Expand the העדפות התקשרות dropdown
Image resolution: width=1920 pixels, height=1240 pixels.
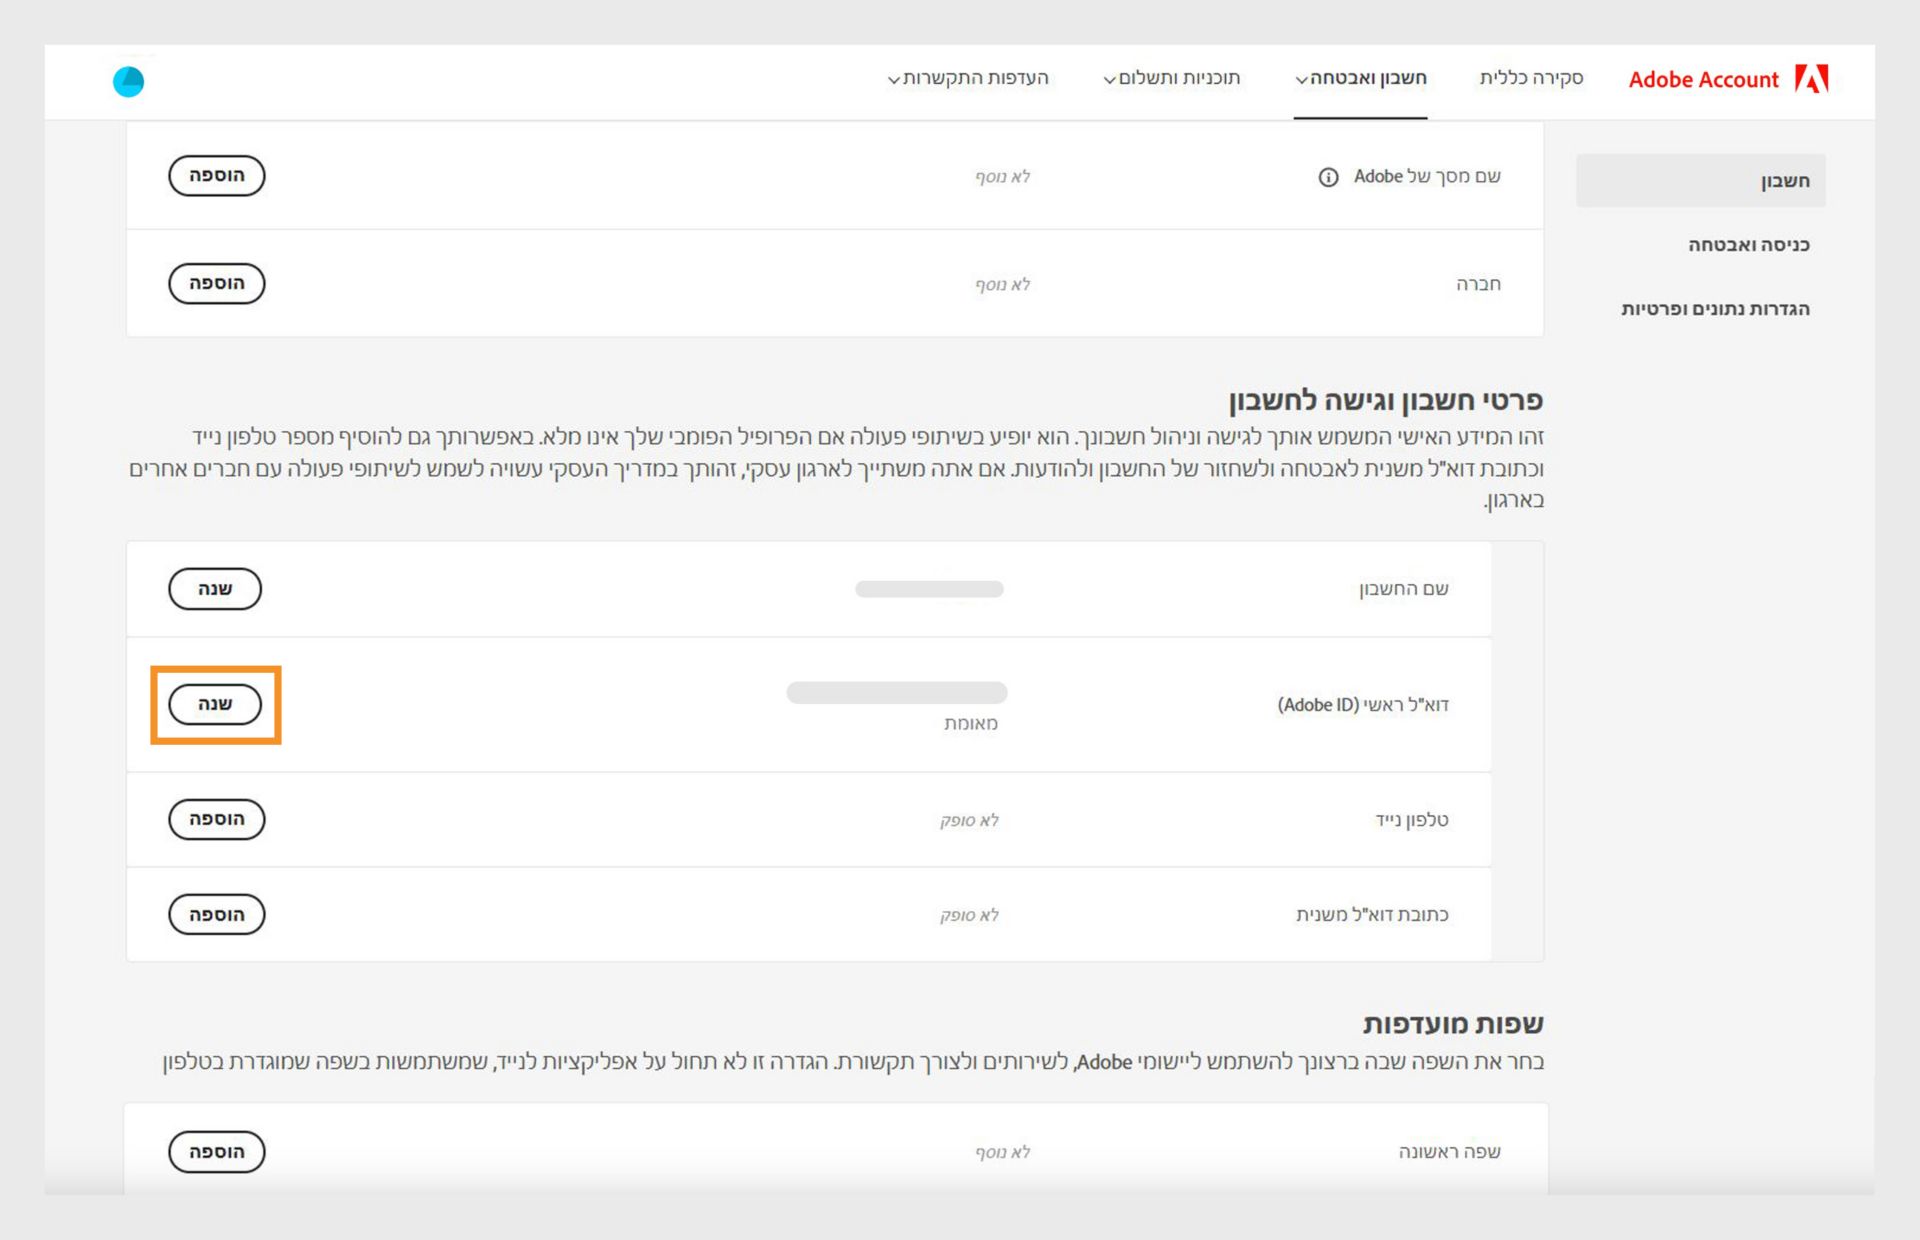968,78
